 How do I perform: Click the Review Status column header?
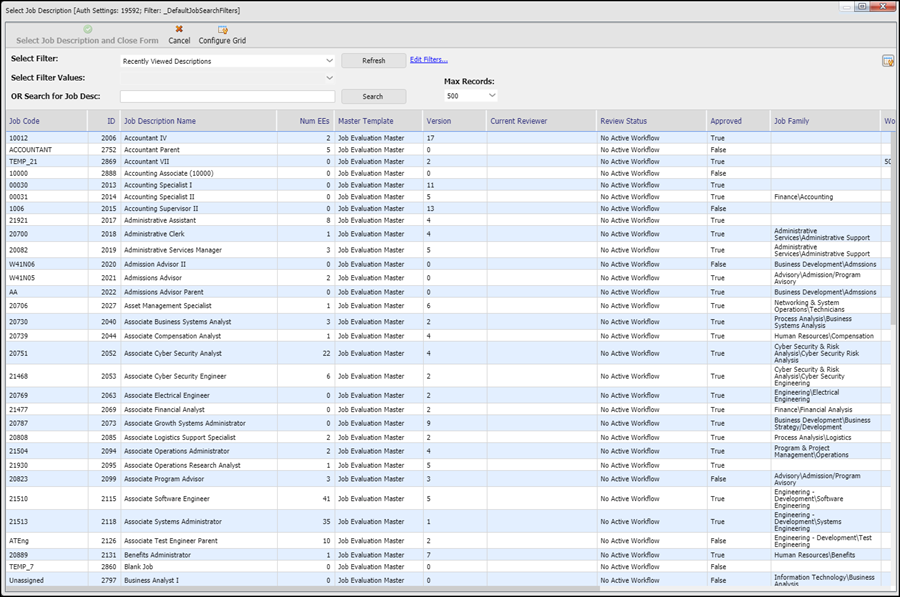(x=623, y=121)
